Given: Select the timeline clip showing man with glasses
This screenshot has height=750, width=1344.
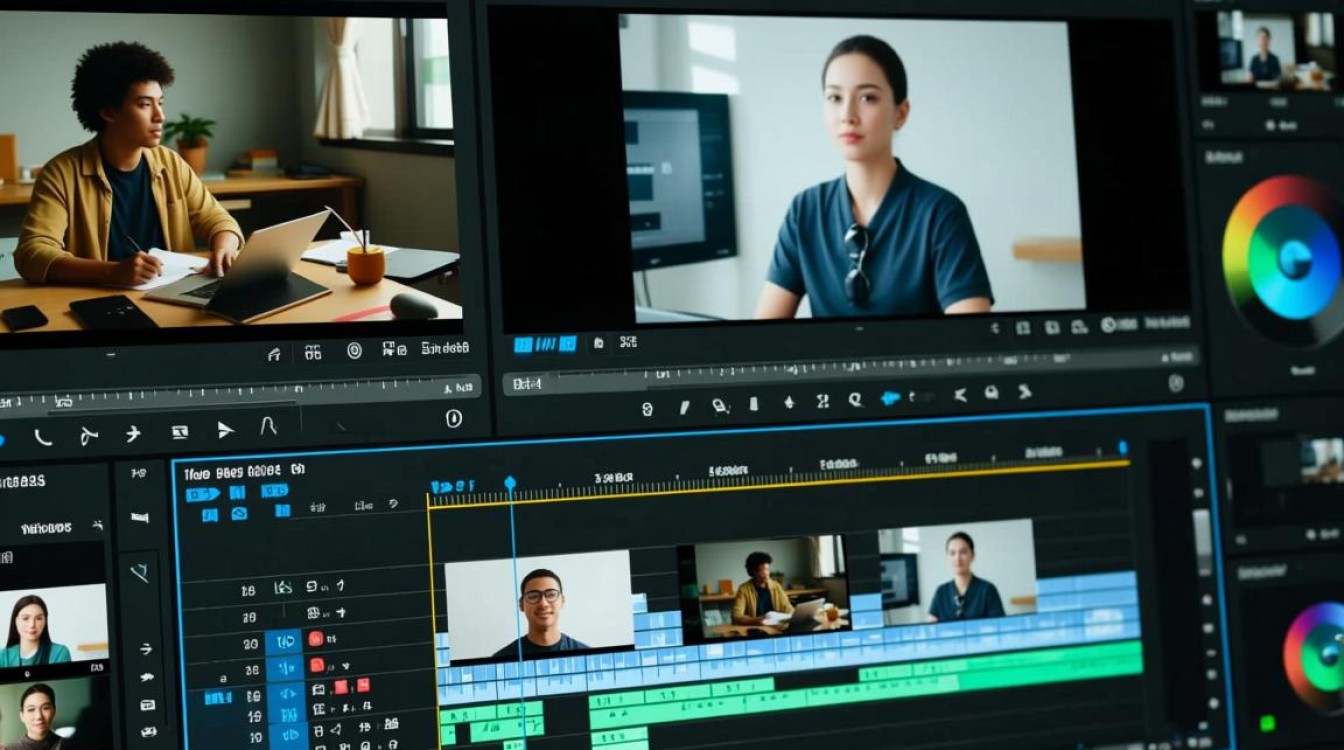Looking at the screenshot, I should pos(539,603).
